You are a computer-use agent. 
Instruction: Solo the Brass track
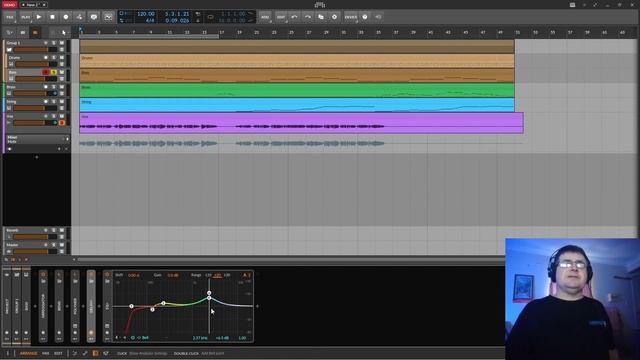pos(53,87)
